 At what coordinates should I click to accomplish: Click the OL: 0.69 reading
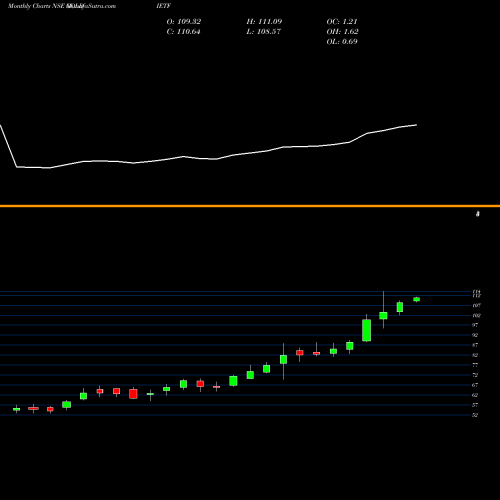(x=342, y=42)
